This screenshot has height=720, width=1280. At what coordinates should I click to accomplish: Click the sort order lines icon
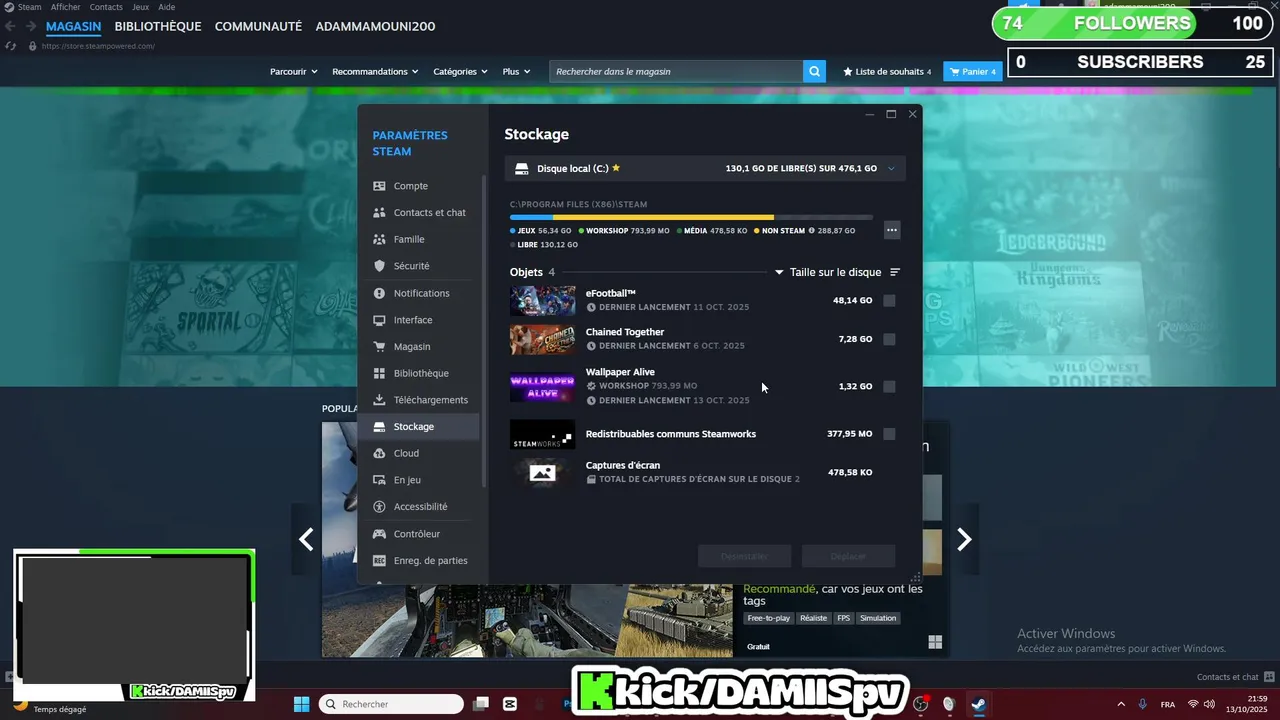pos(895,272)
